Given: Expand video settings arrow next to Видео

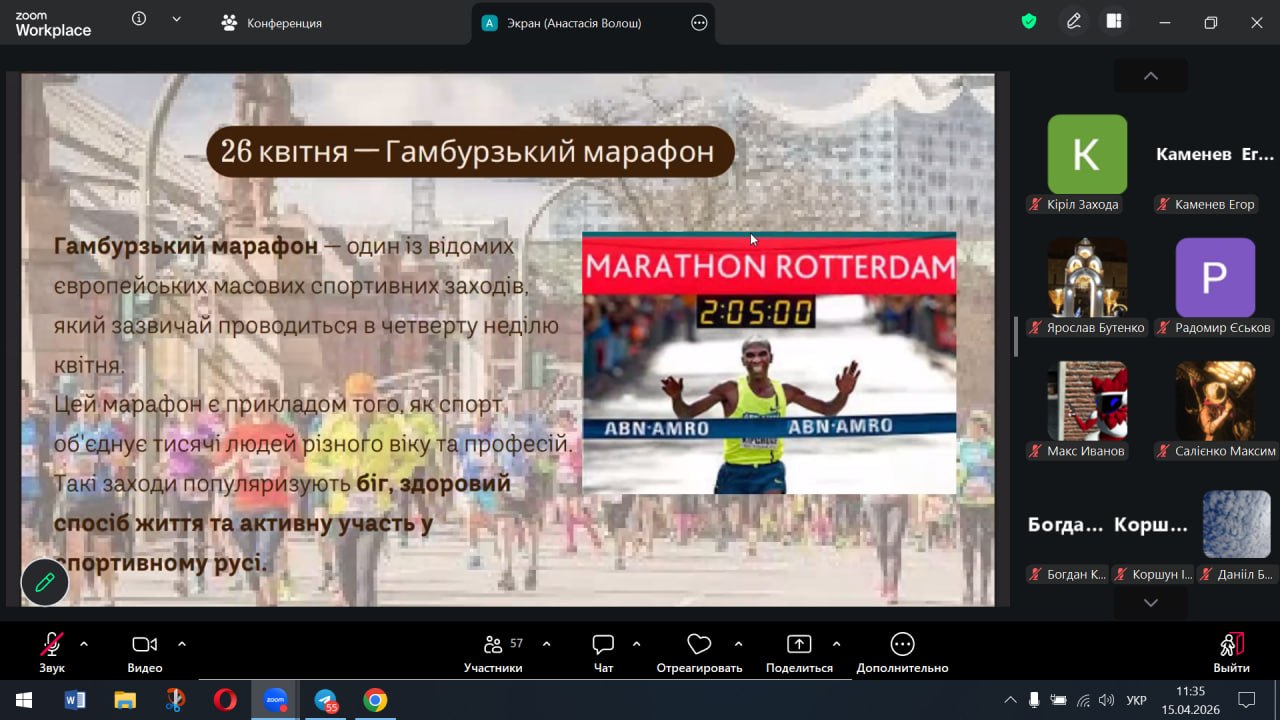Looking at the screenshot, I should click(x=182, y=643).
